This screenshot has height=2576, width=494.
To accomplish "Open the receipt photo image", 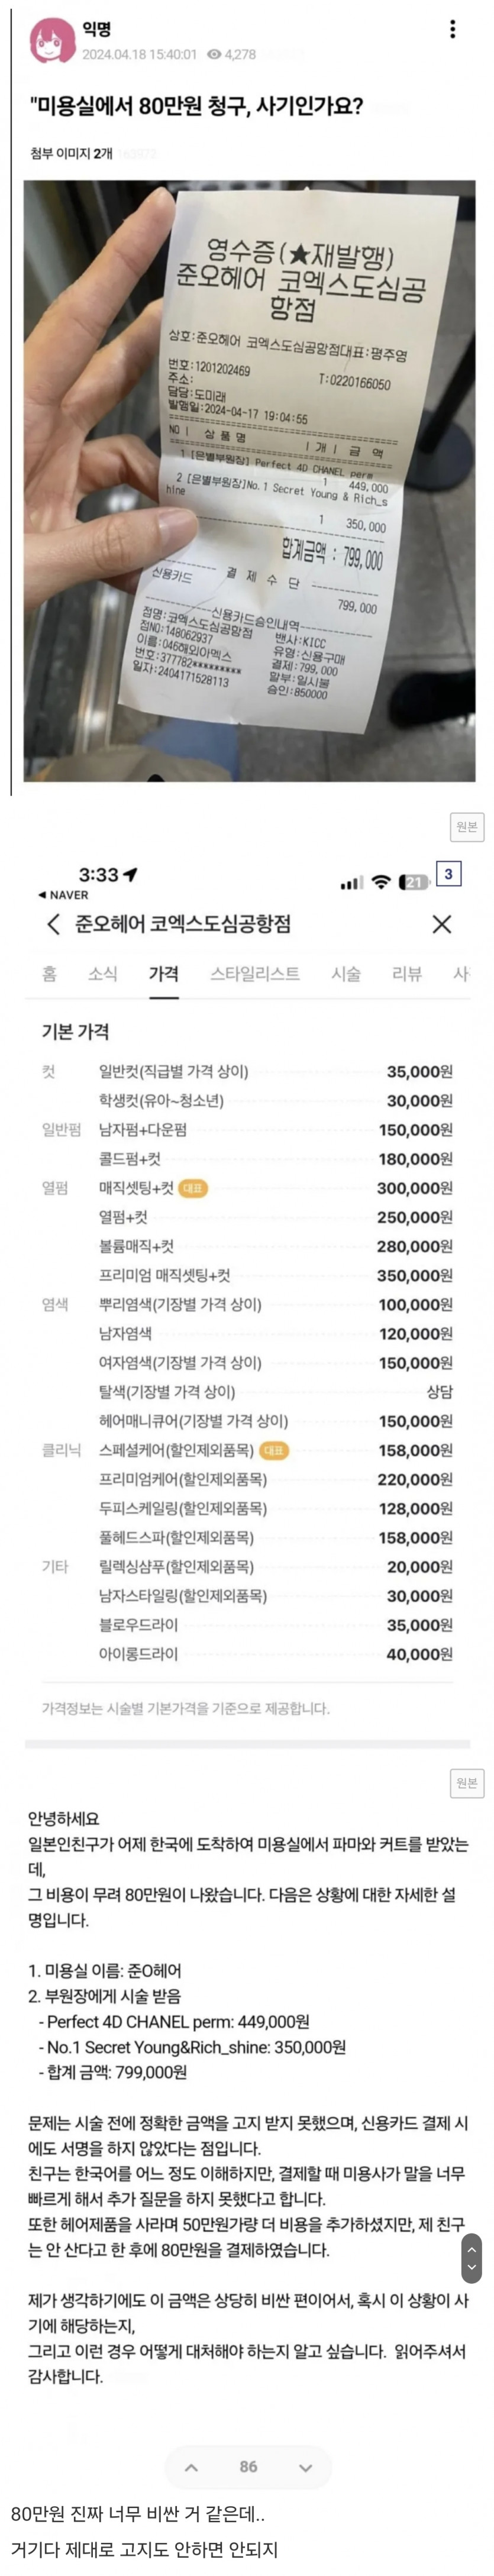I will [x=249, y=480].
